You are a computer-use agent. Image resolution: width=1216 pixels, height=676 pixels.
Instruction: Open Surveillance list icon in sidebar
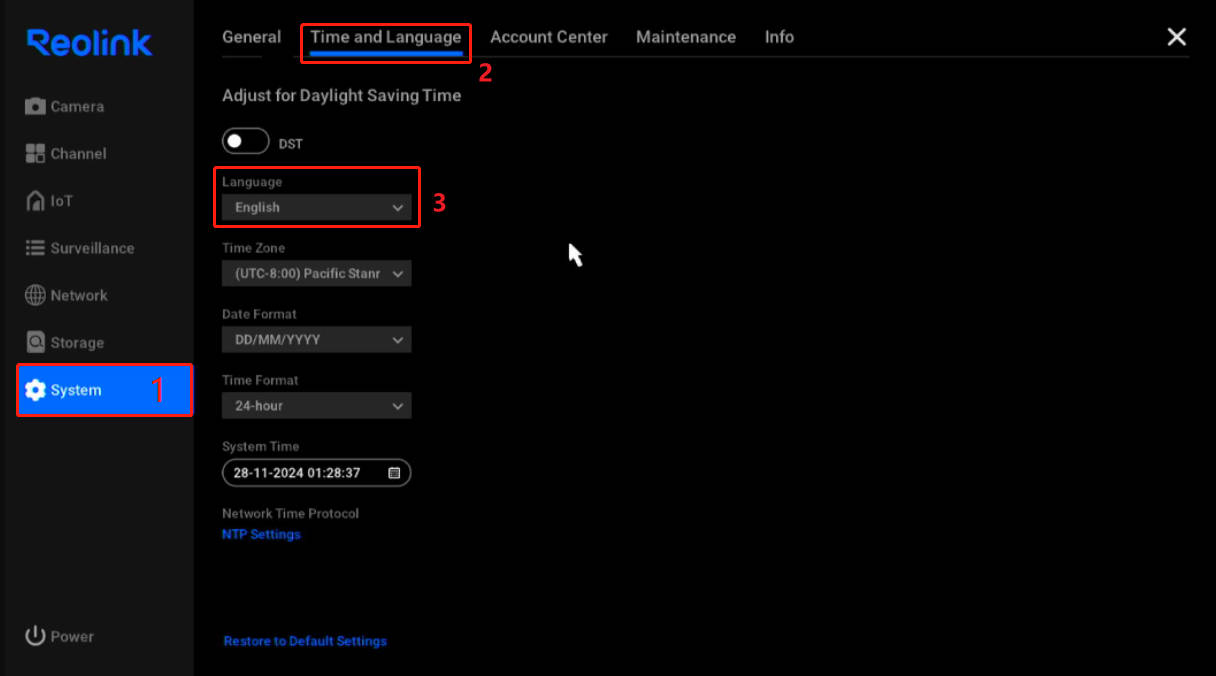coord(35,248)
